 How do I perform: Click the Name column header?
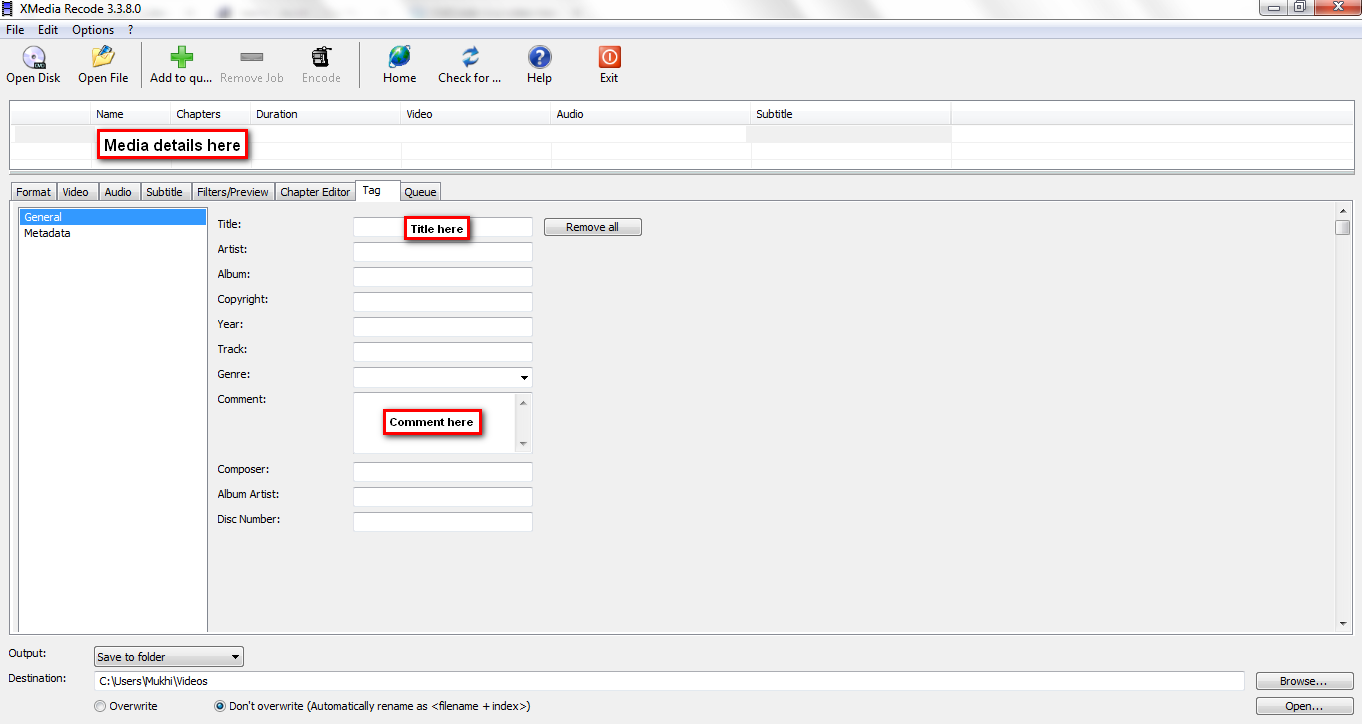click(x=131, y=114)
